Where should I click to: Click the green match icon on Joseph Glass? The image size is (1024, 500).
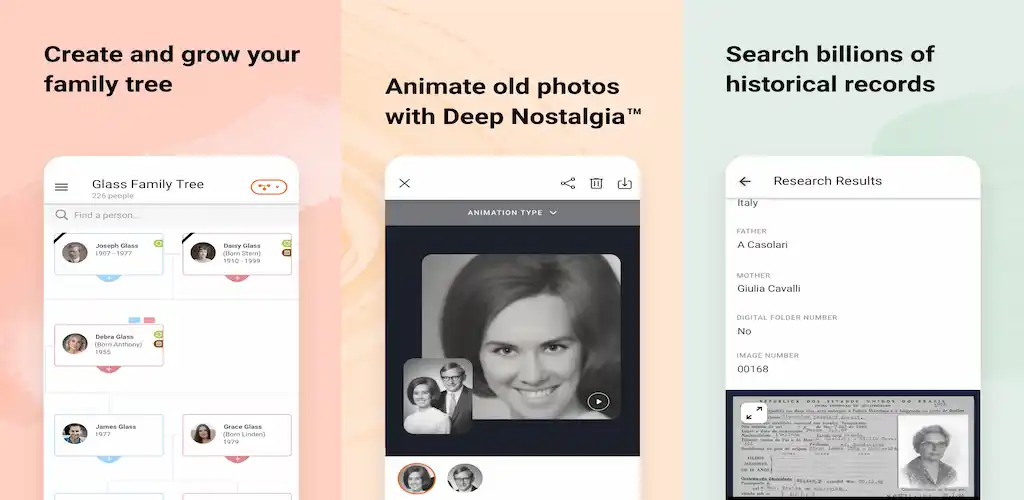coord(158,243)
